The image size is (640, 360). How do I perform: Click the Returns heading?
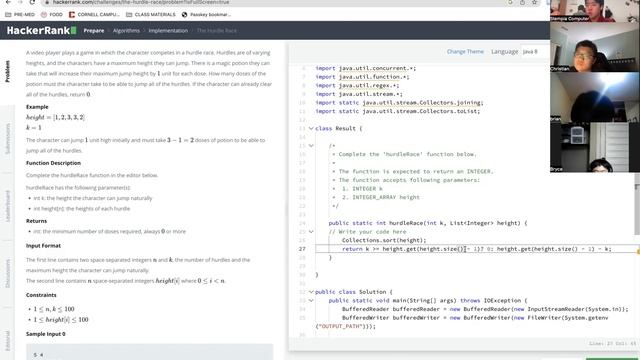point(36,221)
